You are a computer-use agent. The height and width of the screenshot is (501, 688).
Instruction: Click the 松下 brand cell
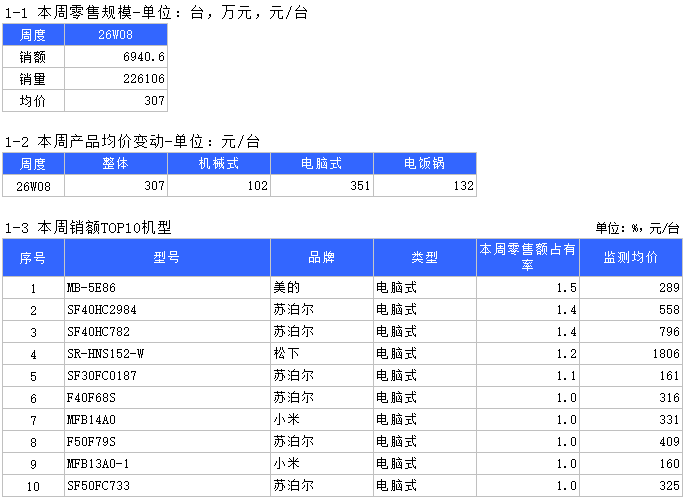coord(322,354)
